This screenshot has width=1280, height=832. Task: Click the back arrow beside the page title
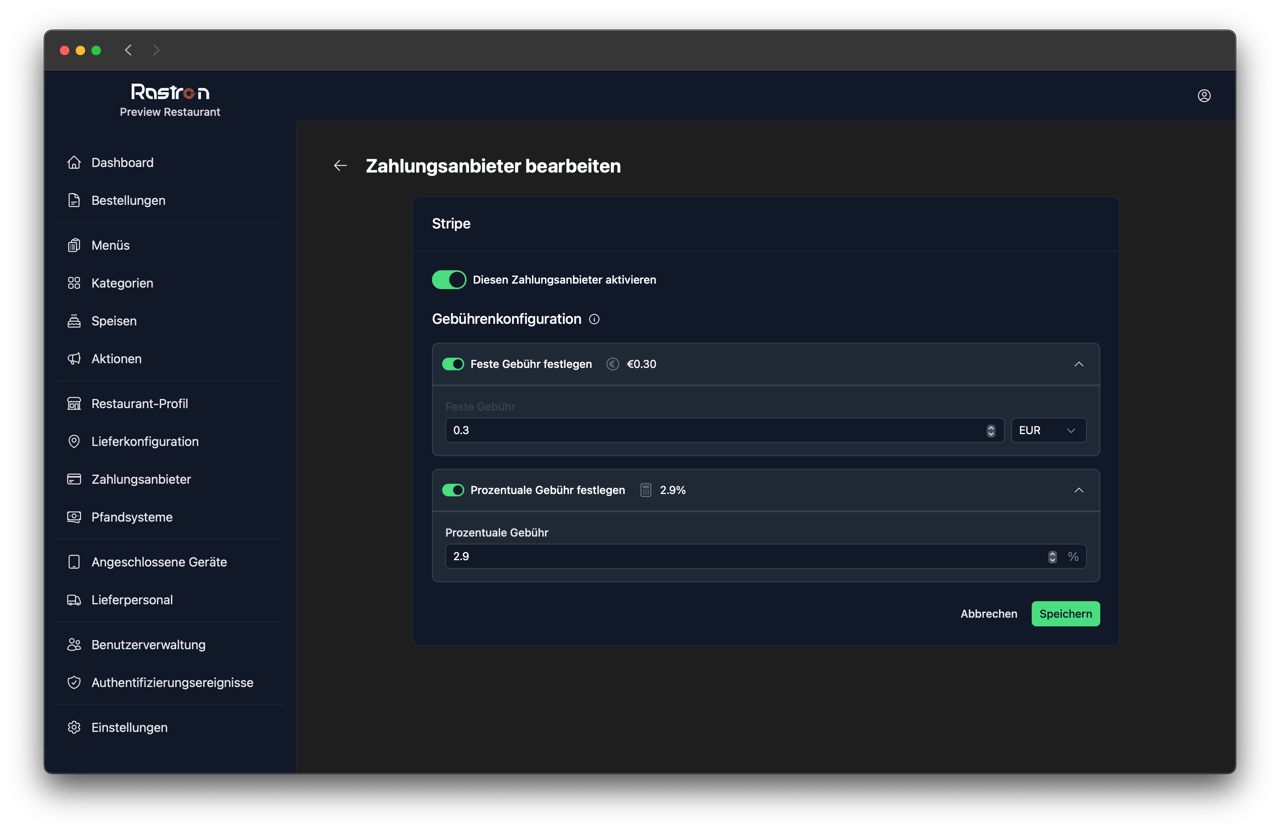(x=340, y=166)
